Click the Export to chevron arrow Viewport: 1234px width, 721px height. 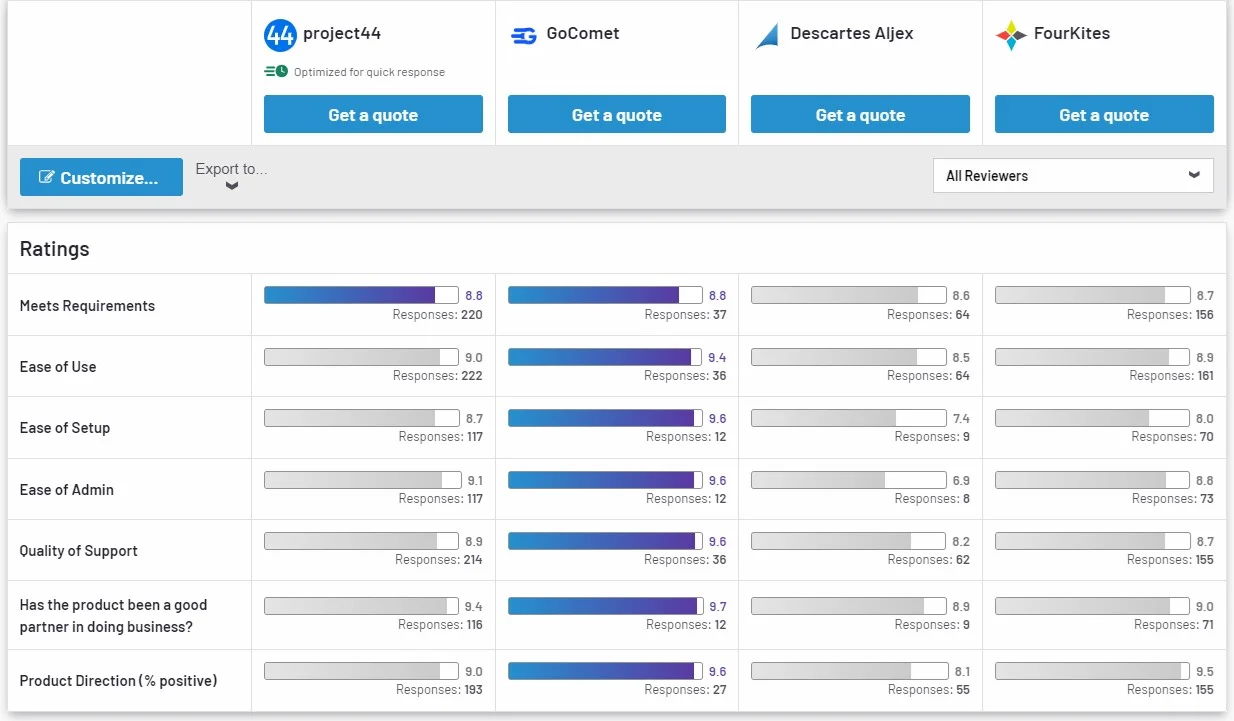click(232, 186)
